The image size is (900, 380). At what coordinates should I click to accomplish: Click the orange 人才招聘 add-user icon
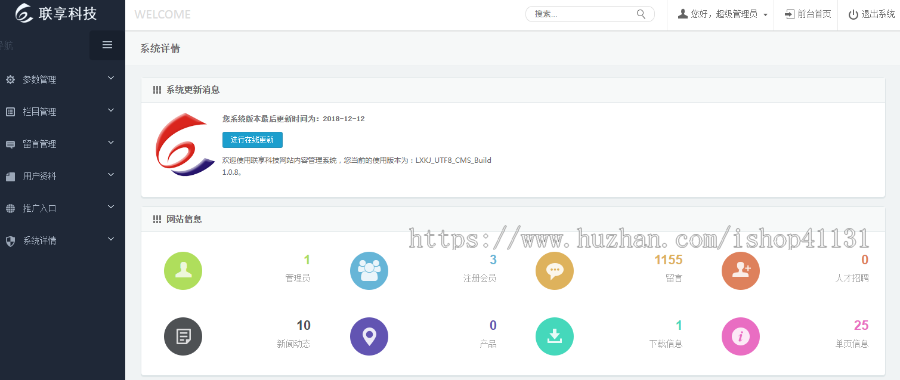pyautogui.click(x=740, y=271)
